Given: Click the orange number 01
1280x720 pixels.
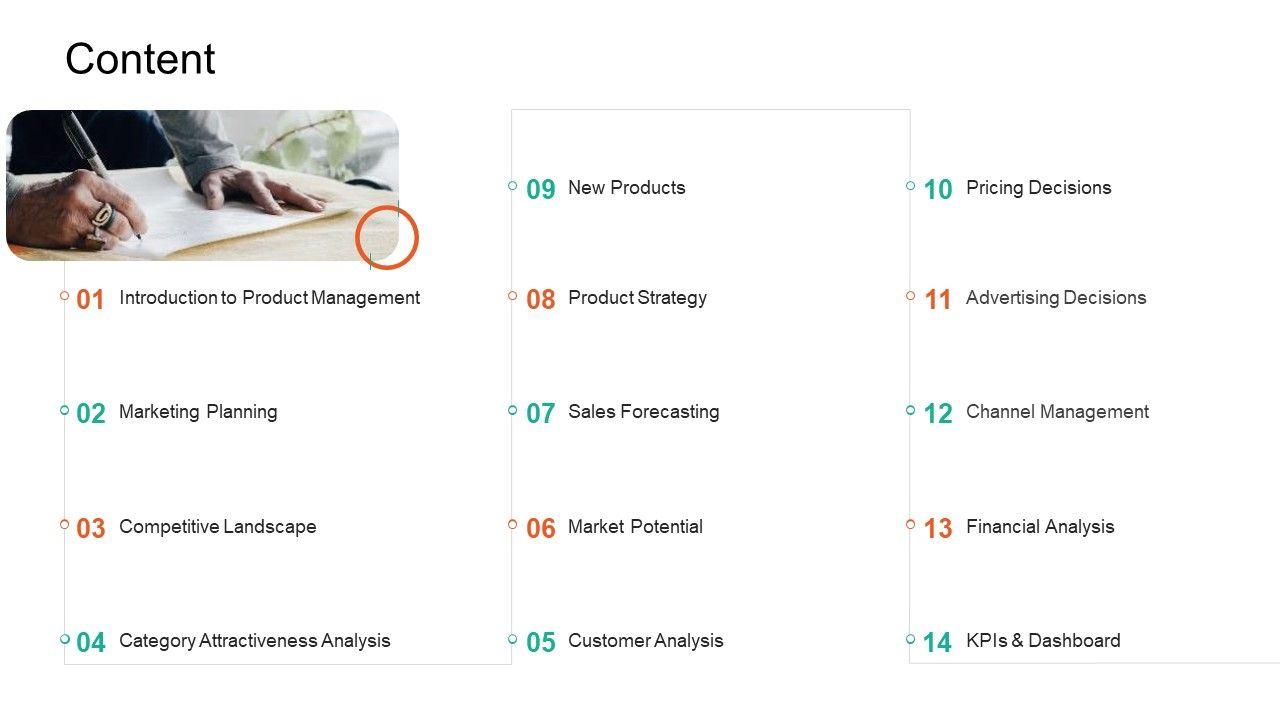Looking at the screenshot, I should 90,300.
